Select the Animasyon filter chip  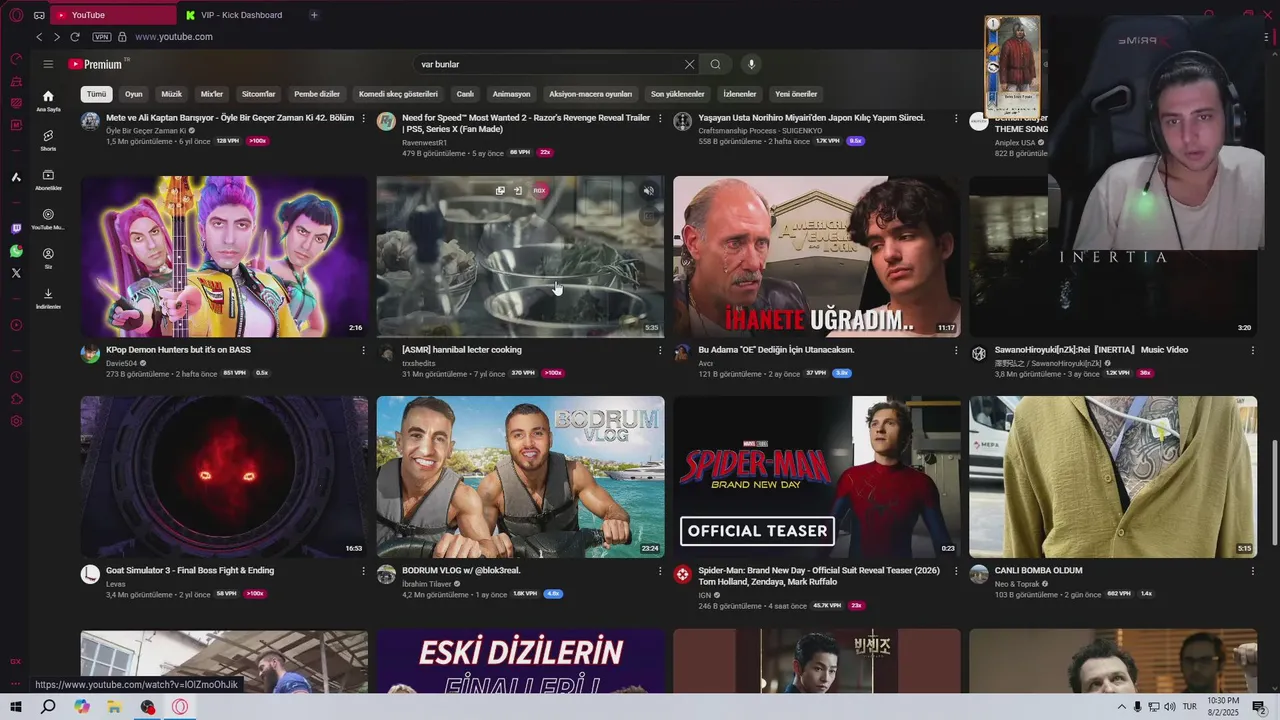coord(511,94)
